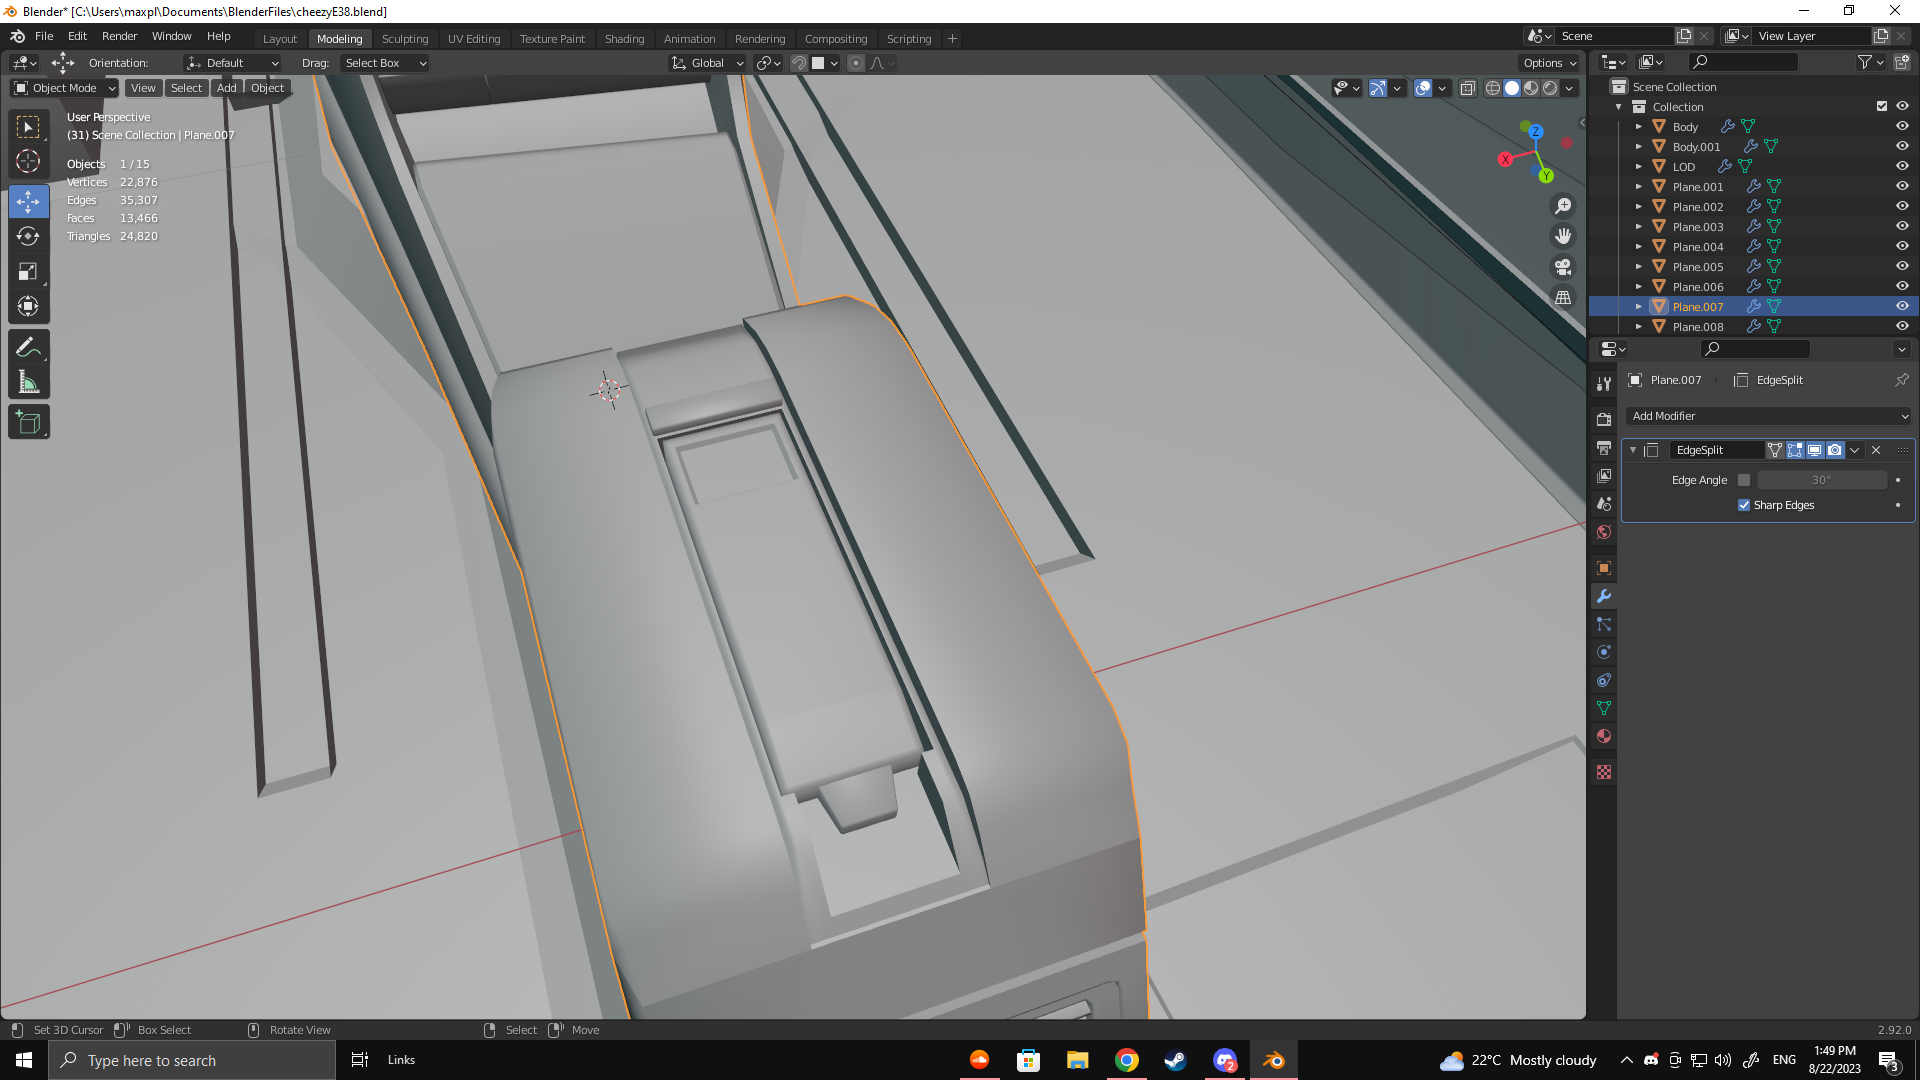
Task: Click the Options button in header
Action: coord(1549,63)
